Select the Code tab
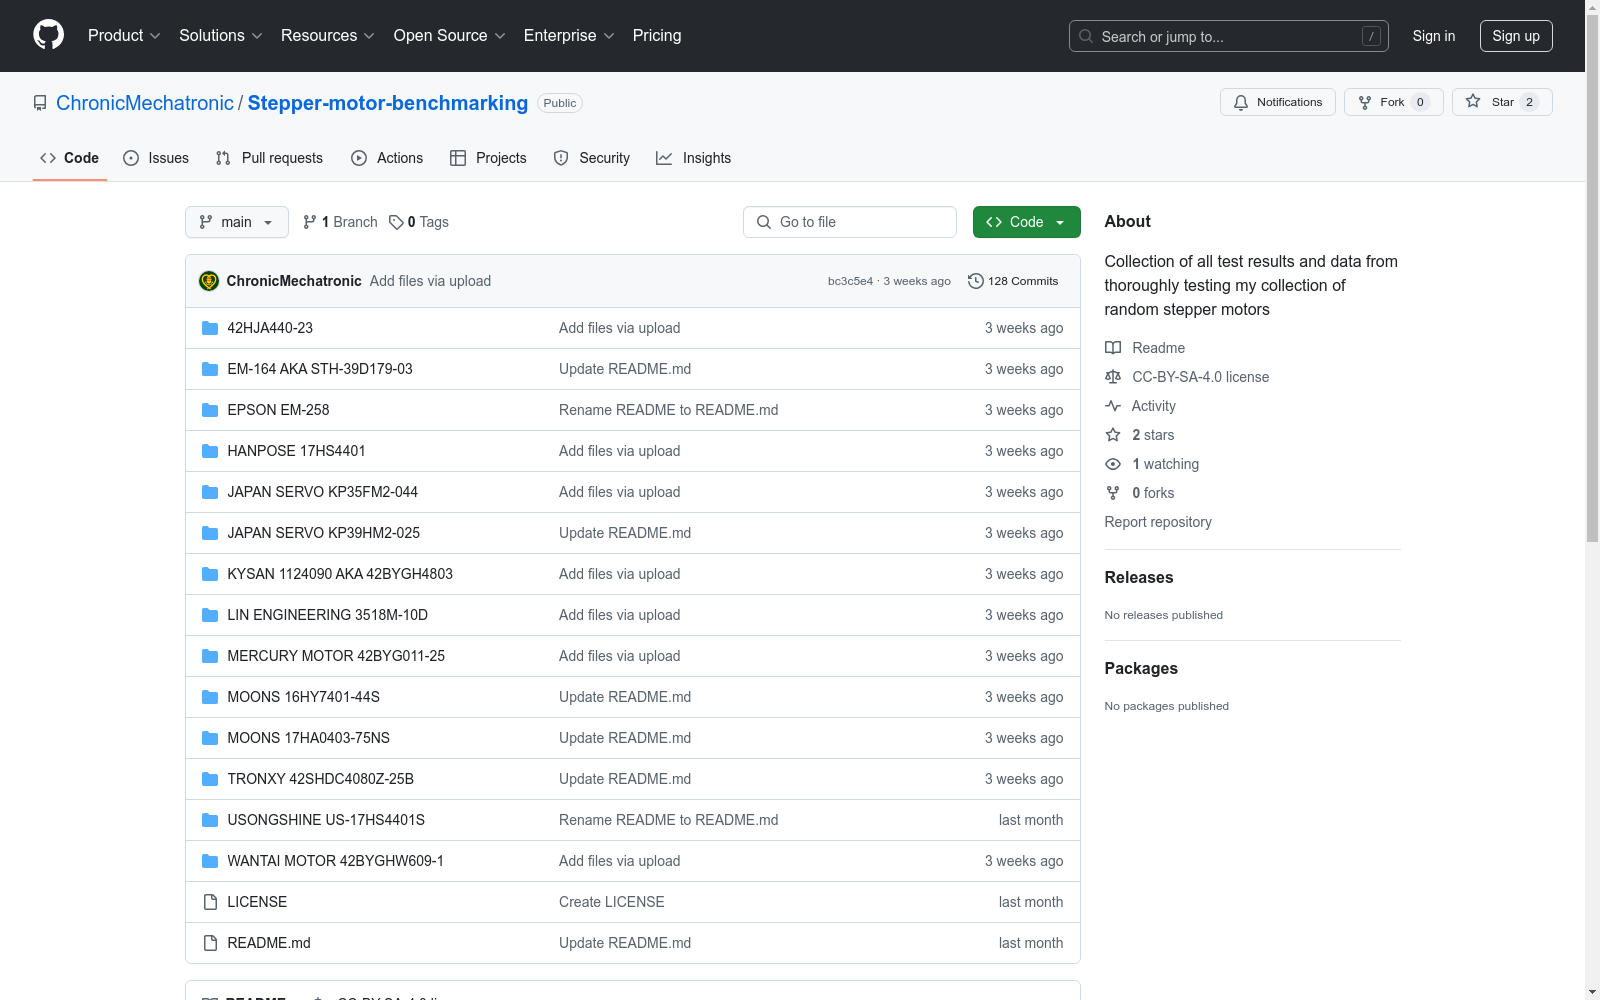 pyautogui.click(x=70, y=158)
